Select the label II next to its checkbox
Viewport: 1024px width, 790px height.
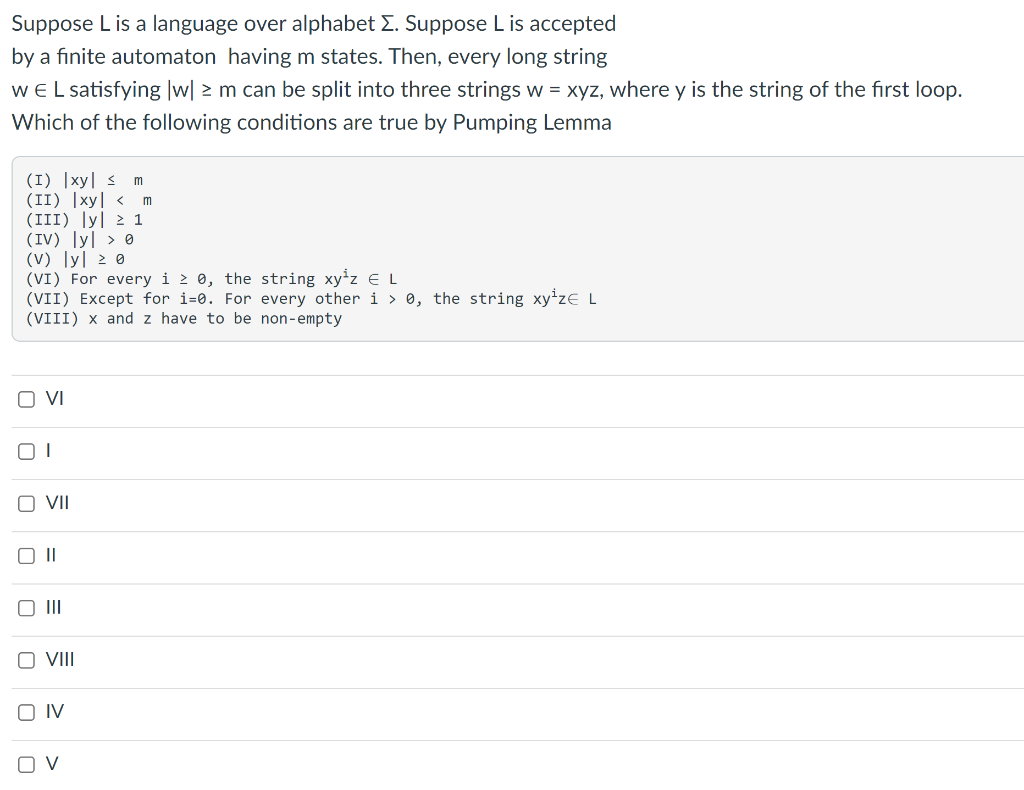pyautogui.click(x=51, y=555)
